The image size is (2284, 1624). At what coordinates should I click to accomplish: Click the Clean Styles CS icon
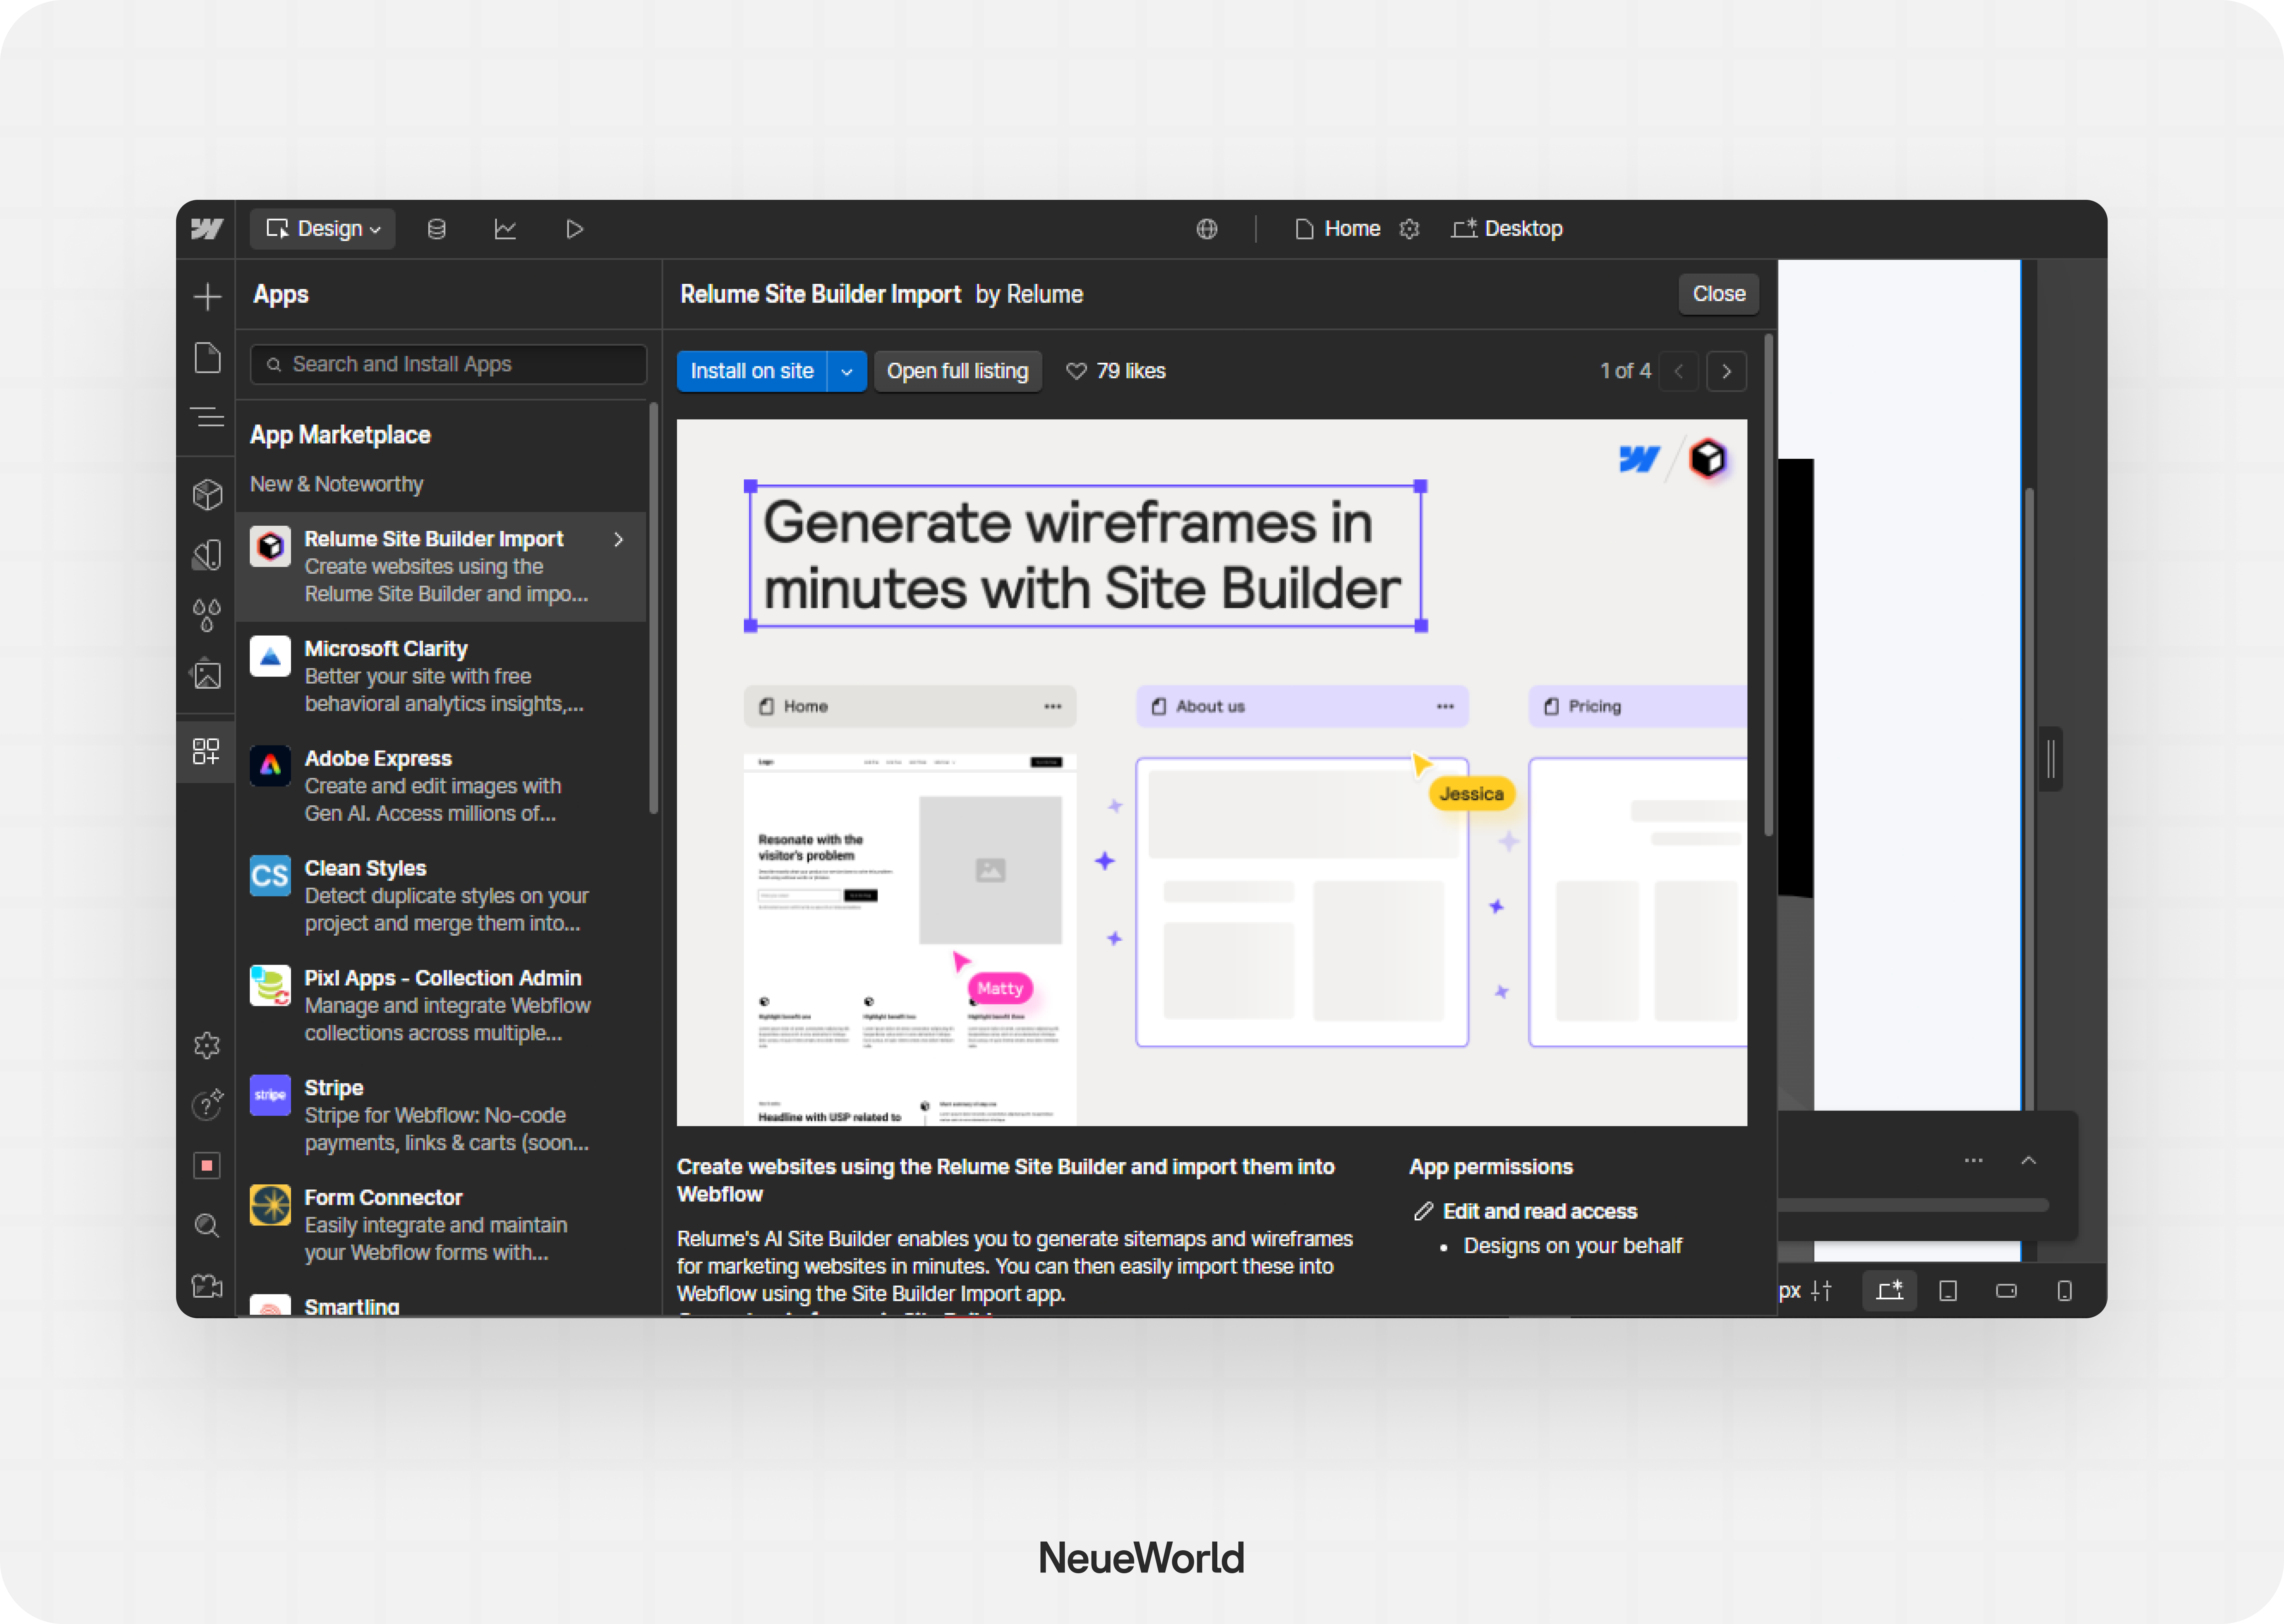(x=270, y=876)
